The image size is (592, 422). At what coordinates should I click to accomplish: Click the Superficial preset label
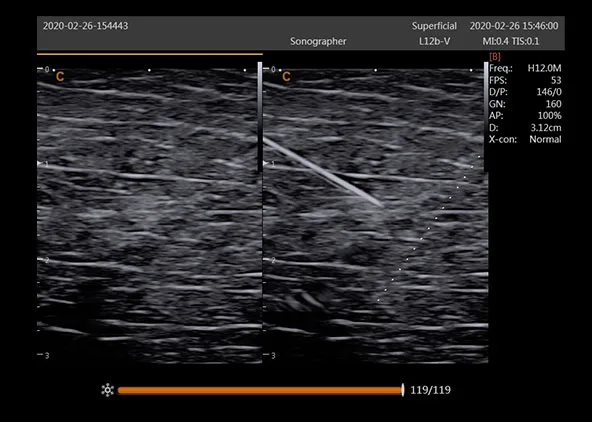(x=434, y=26)
